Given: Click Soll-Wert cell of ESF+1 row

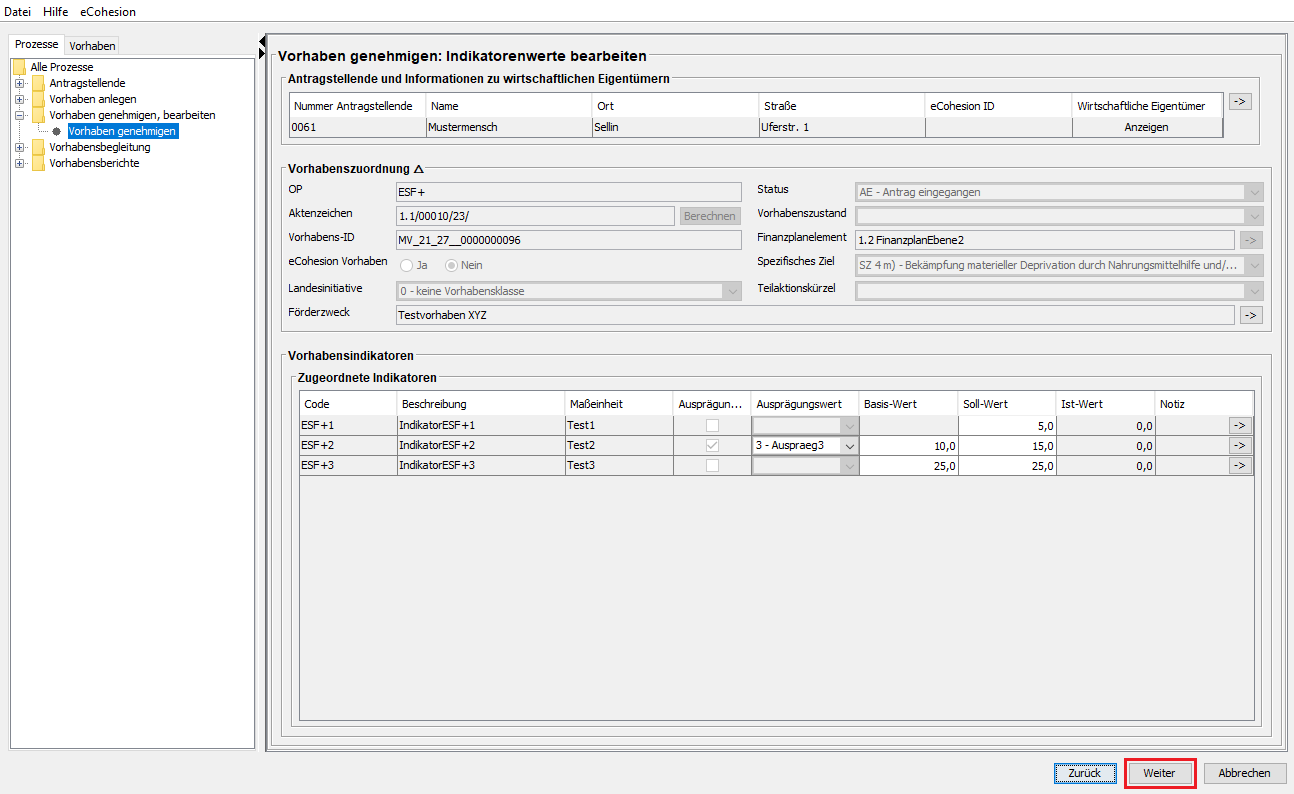Looking at the screenshot, I should (1006, 426).
